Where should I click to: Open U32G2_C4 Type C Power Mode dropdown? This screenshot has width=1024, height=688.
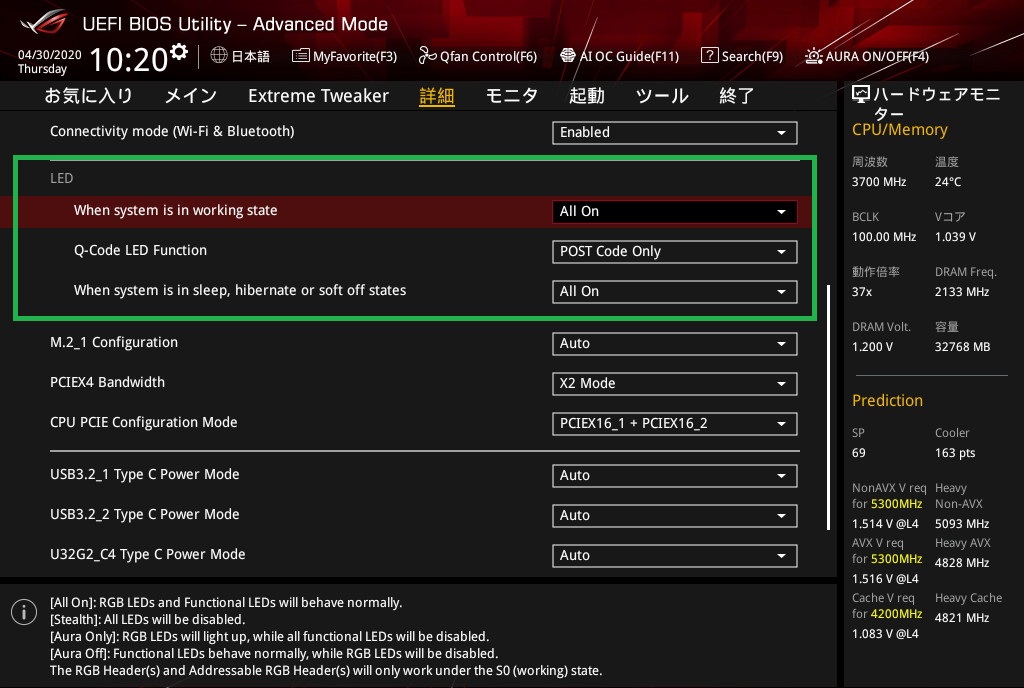675,555
